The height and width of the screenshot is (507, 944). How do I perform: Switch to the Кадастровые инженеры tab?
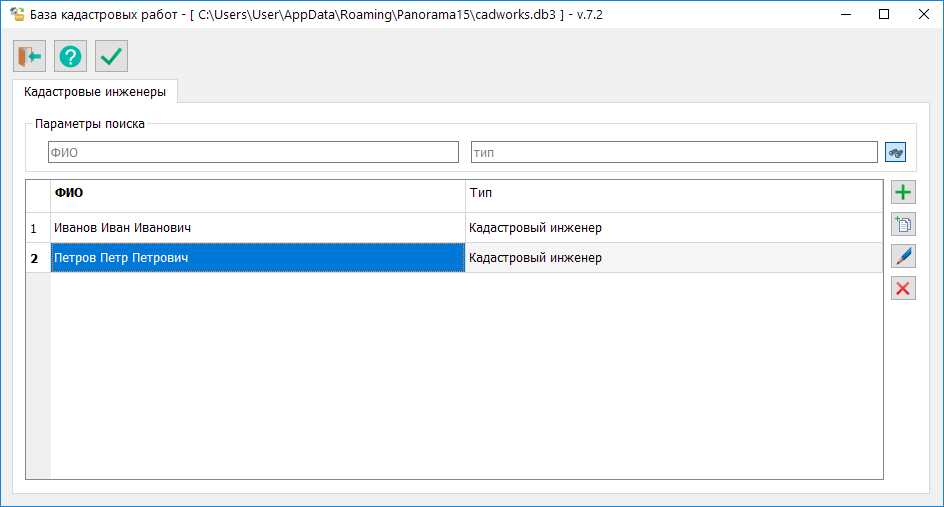click(x=95, y=92)
